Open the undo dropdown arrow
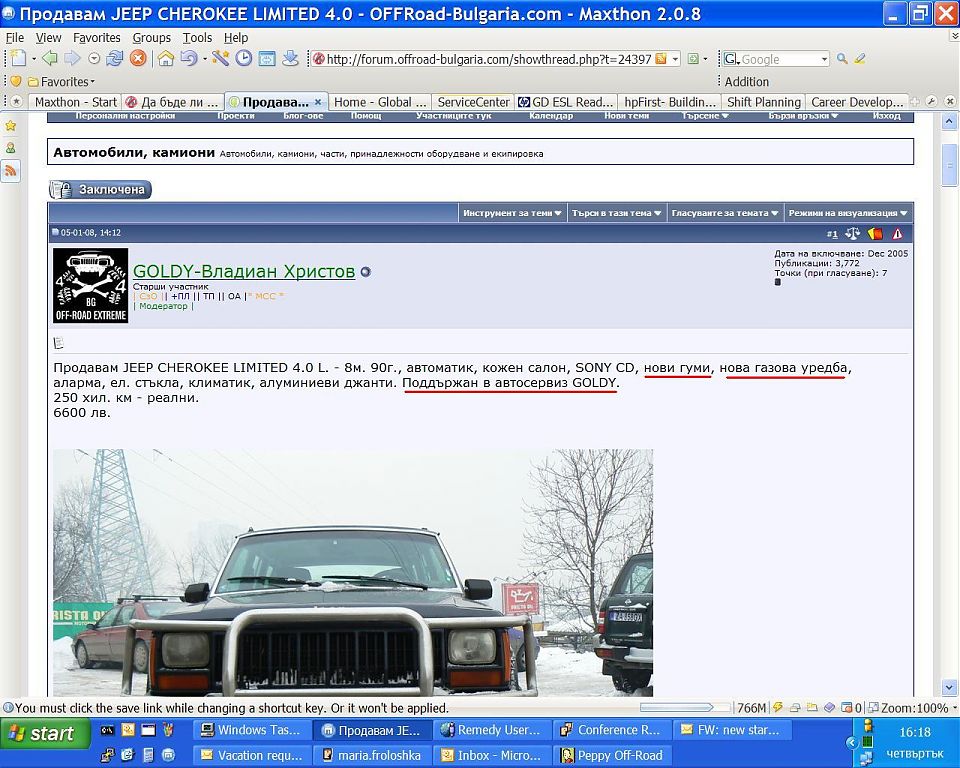This screenshot has width=960, height=768. [204, 59]
